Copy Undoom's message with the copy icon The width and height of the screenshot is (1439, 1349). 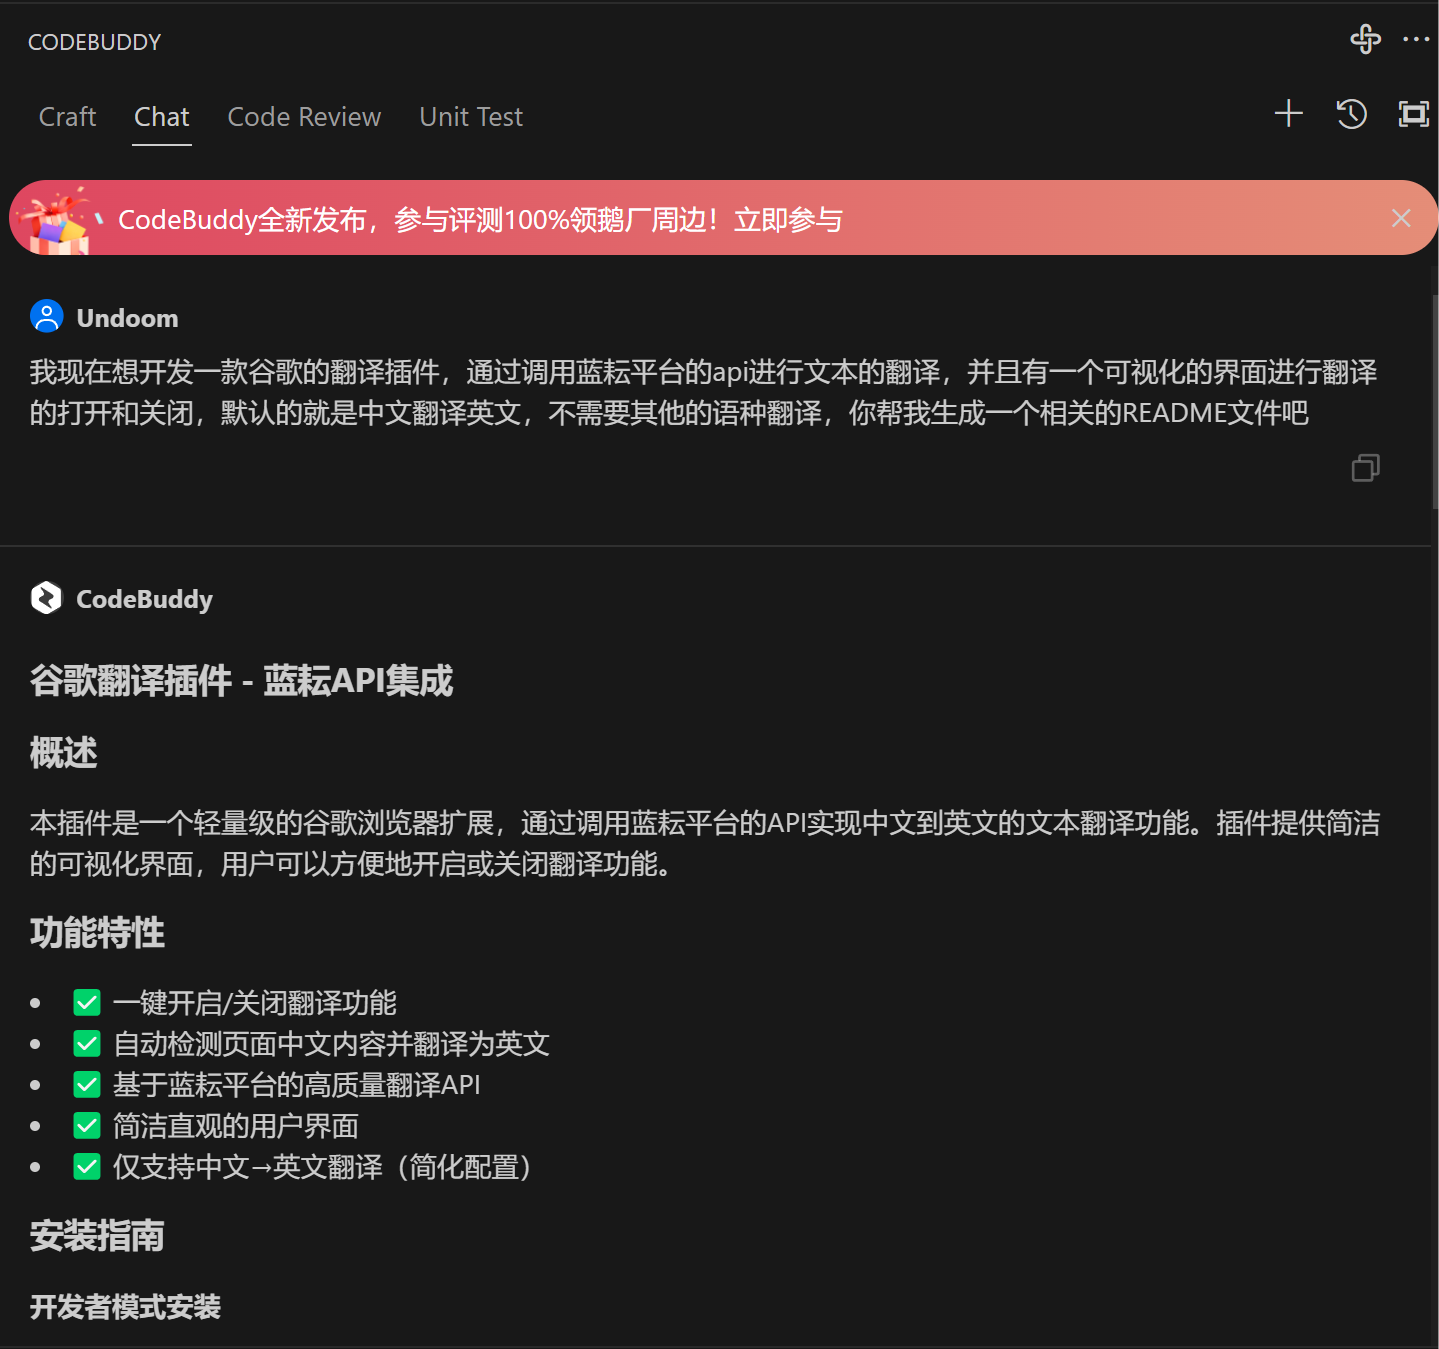coord(1365,467)
